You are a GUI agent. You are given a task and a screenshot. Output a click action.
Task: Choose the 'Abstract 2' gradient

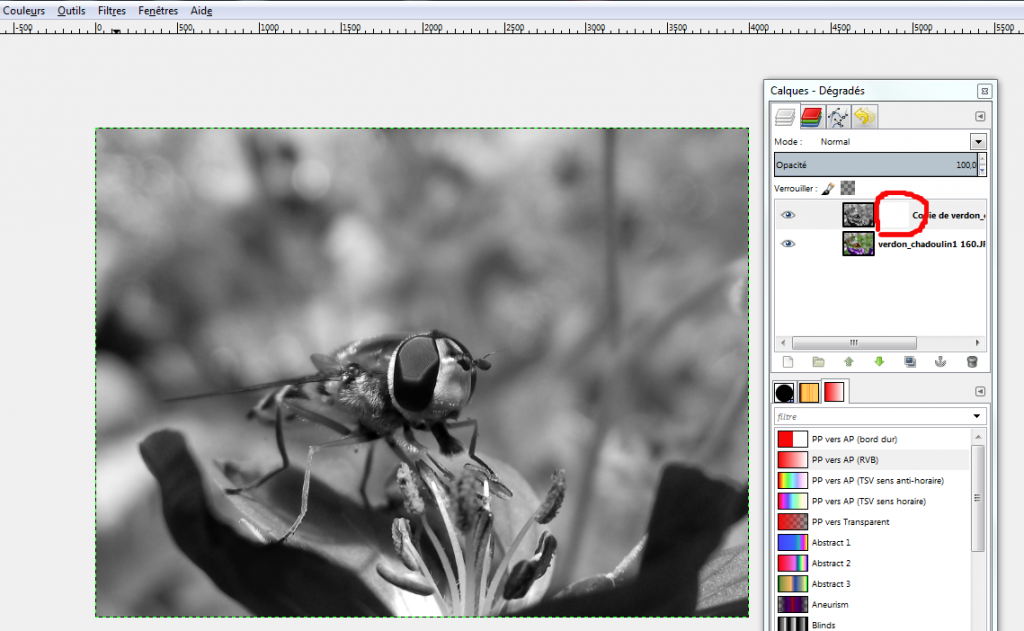(830, 563)
